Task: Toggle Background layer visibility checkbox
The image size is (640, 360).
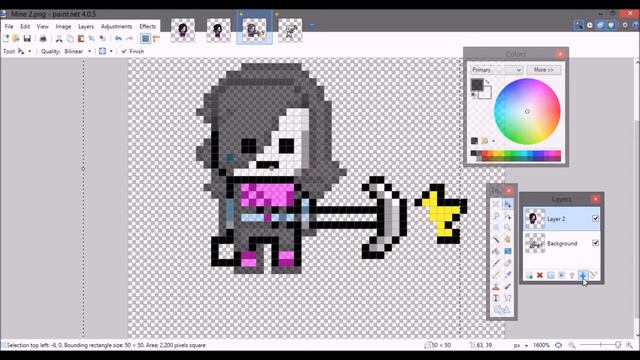Action: point(596,243)
